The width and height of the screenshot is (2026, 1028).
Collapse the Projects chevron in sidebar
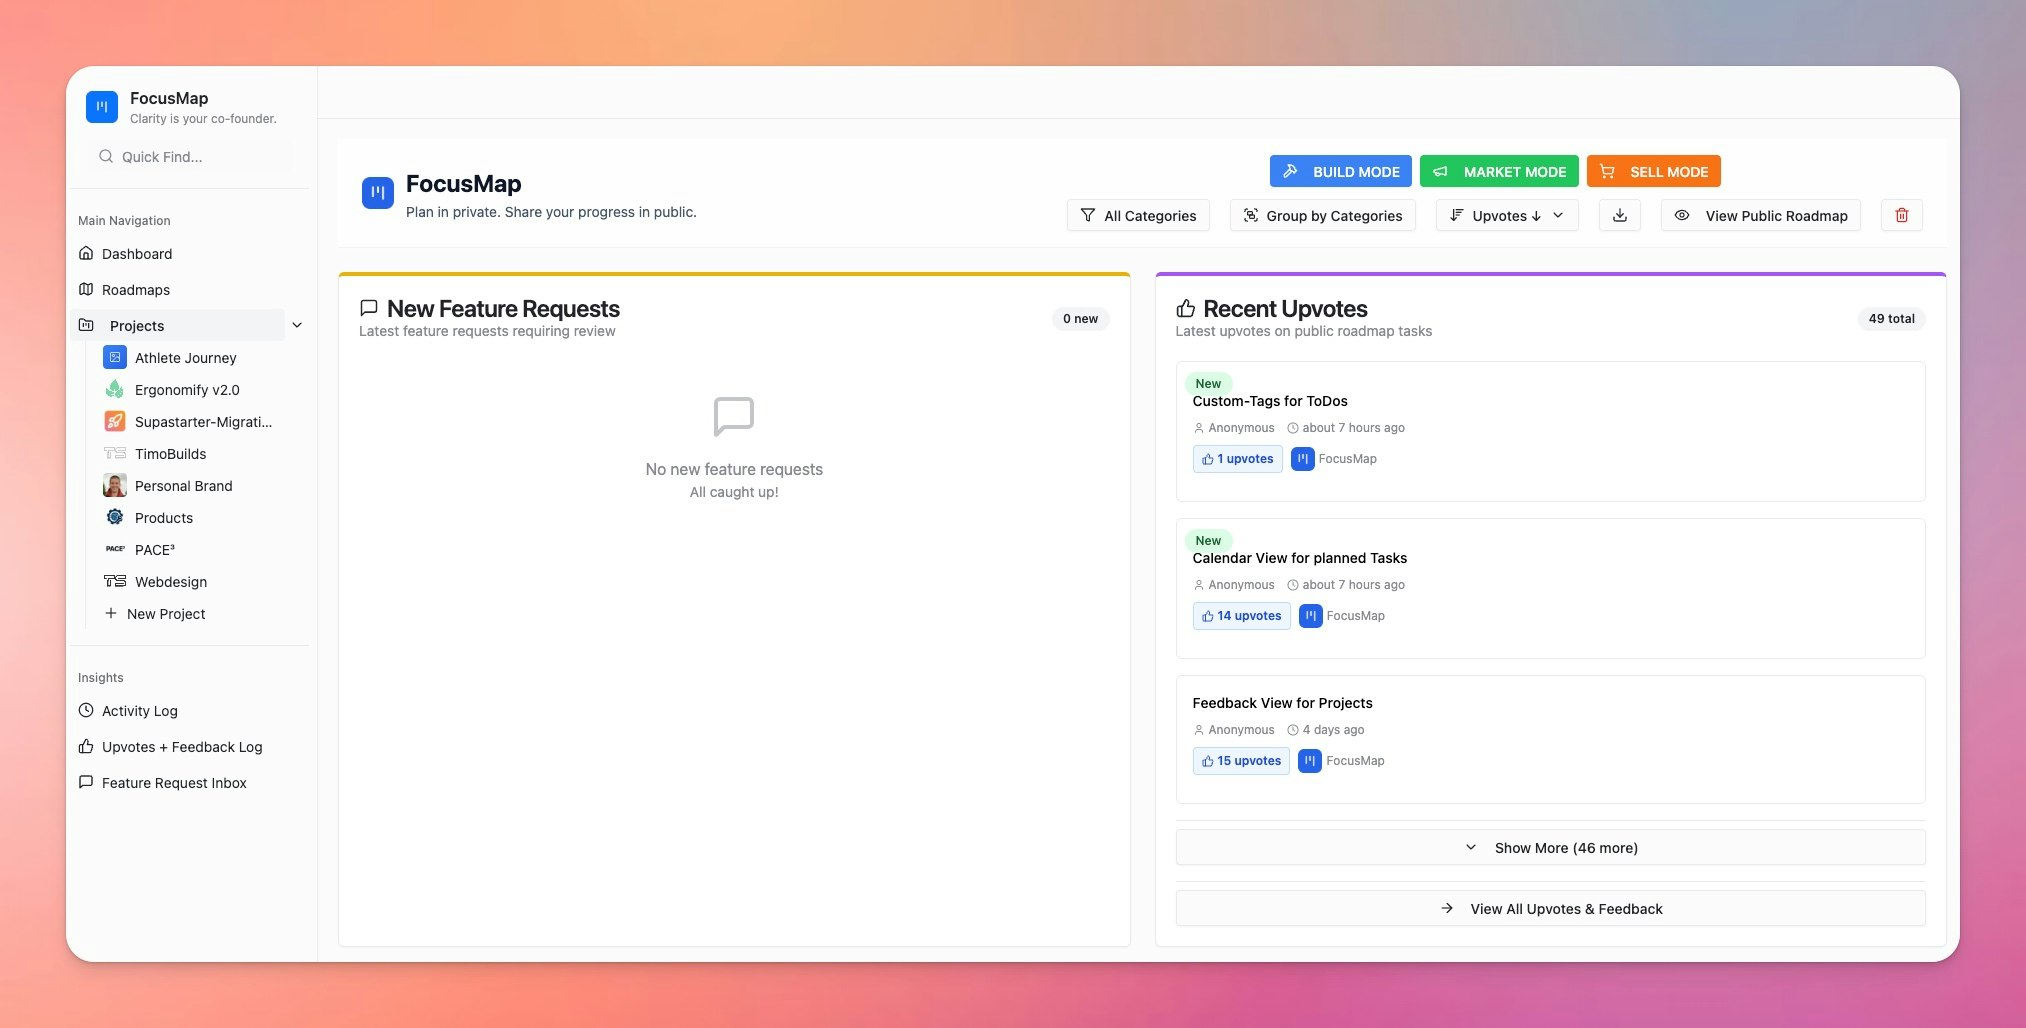(x=296, y=325)
